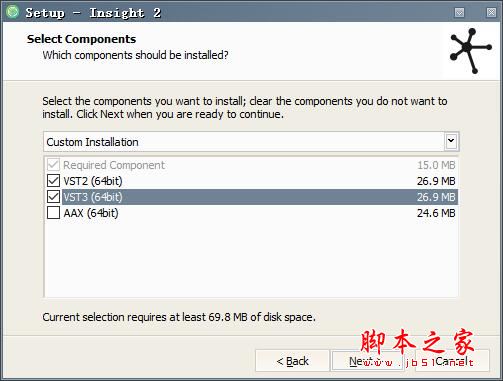Uncheck the VST2 (64bit) checkbox
Viewport: 503px width, 381px height.
[x=53, y=181]
